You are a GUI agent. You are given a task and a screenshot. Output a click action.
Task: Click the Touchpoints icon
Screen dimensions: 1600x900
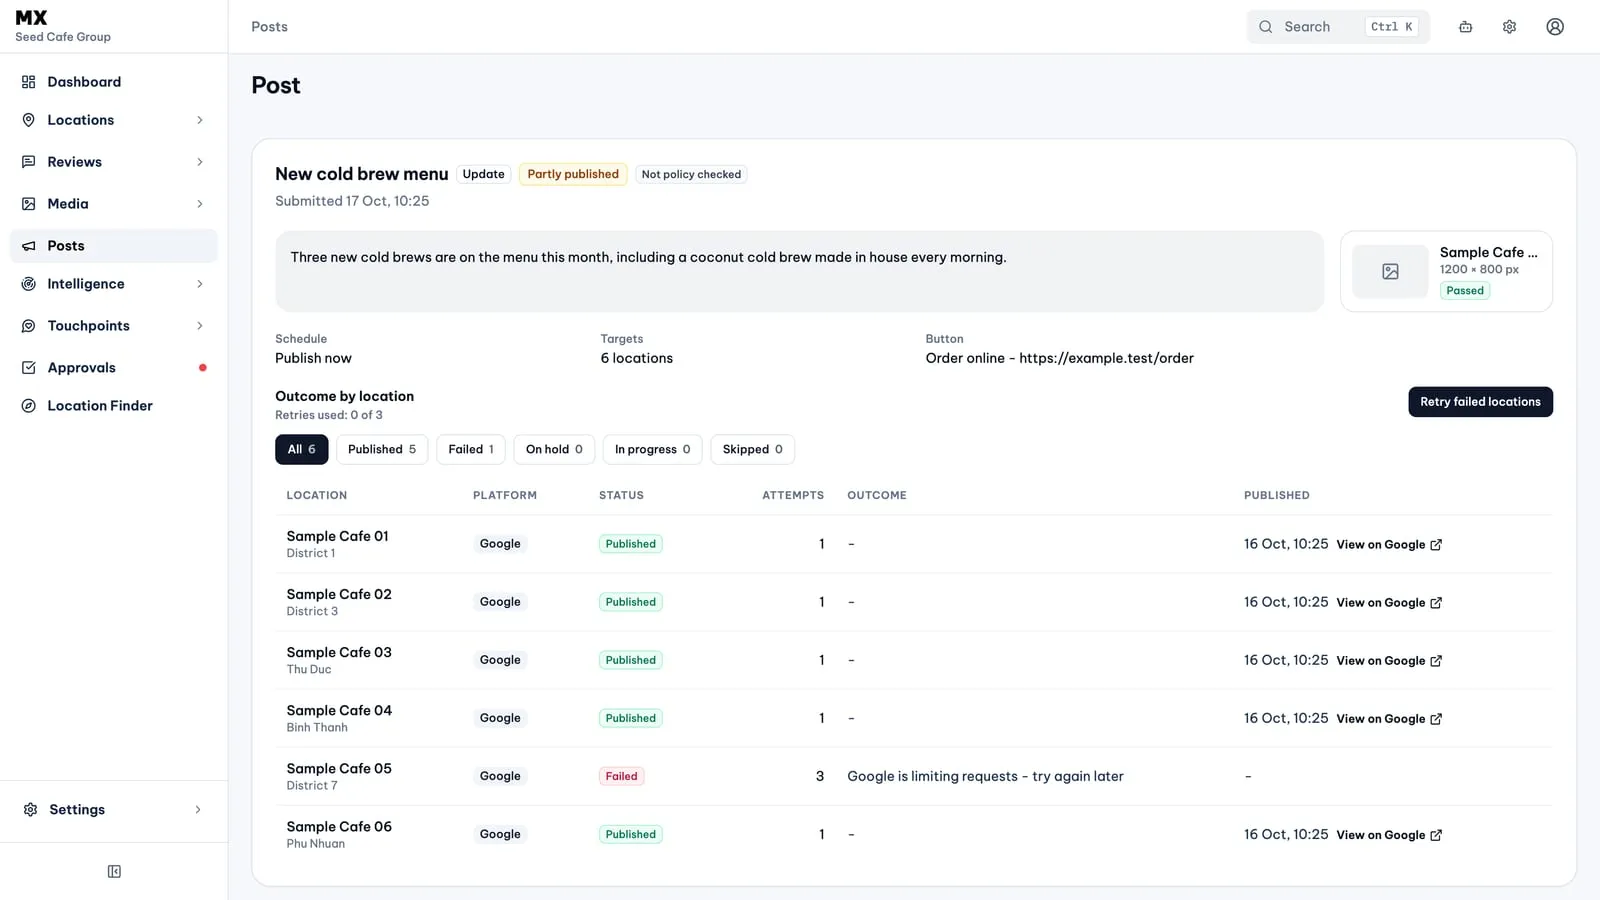29,326
